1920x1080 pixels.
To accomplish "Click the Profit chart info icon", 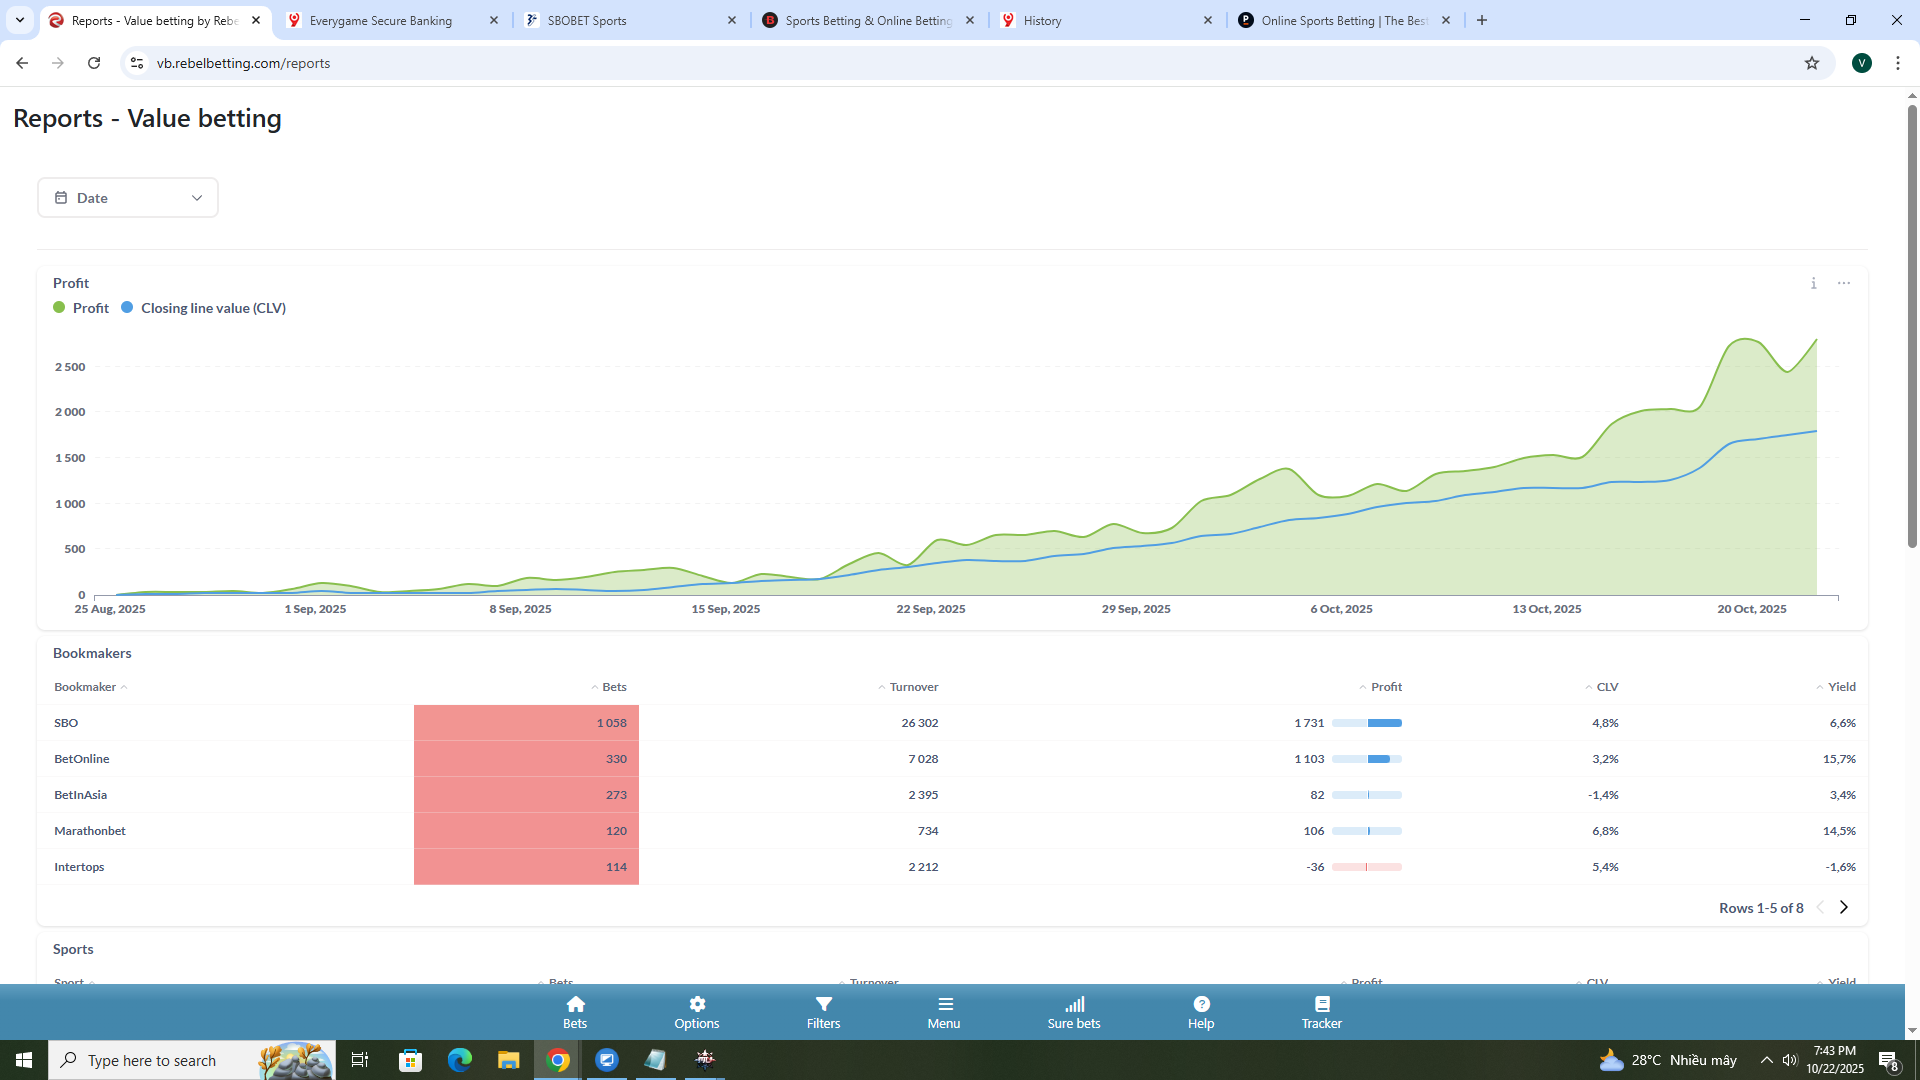I will [1813, 283].
